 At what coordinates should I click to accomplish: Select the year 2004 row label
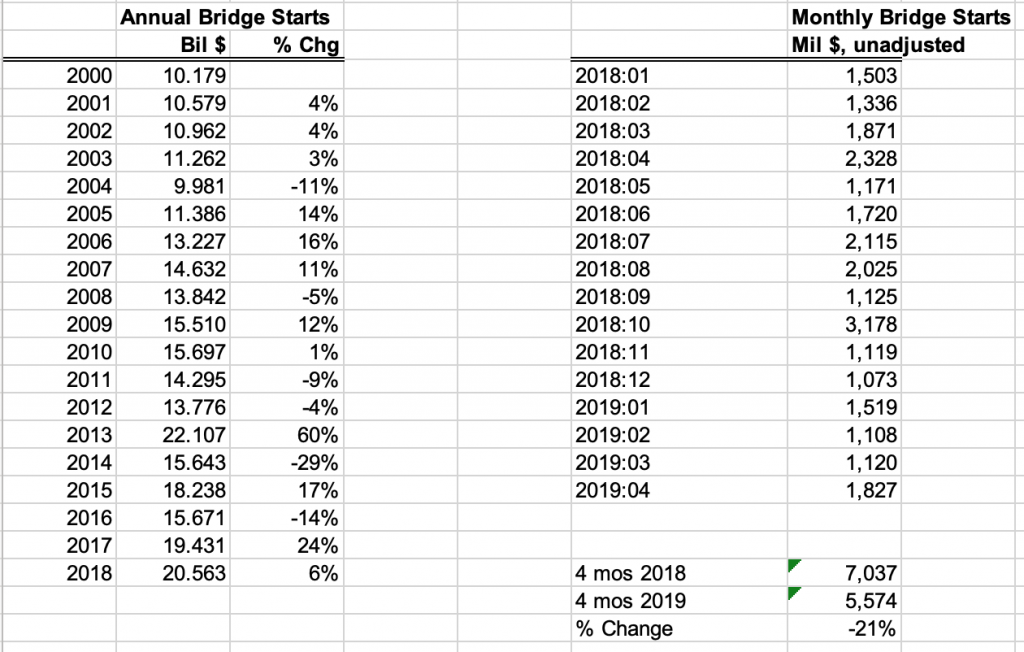pyautogui.click(x=89, y=186)
